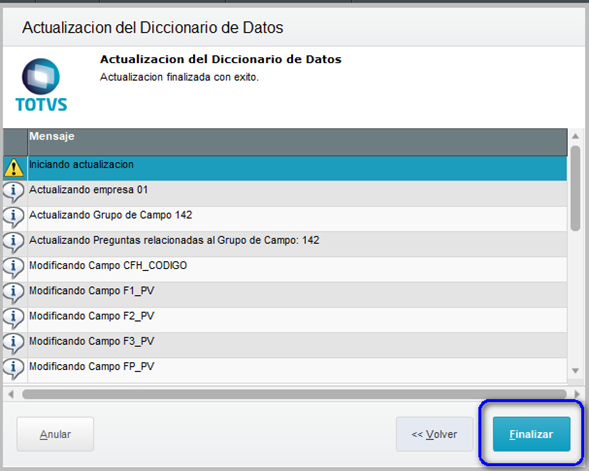Click the horizontal scrollbar left arrow
589x471 pixels.
(11, 394)
